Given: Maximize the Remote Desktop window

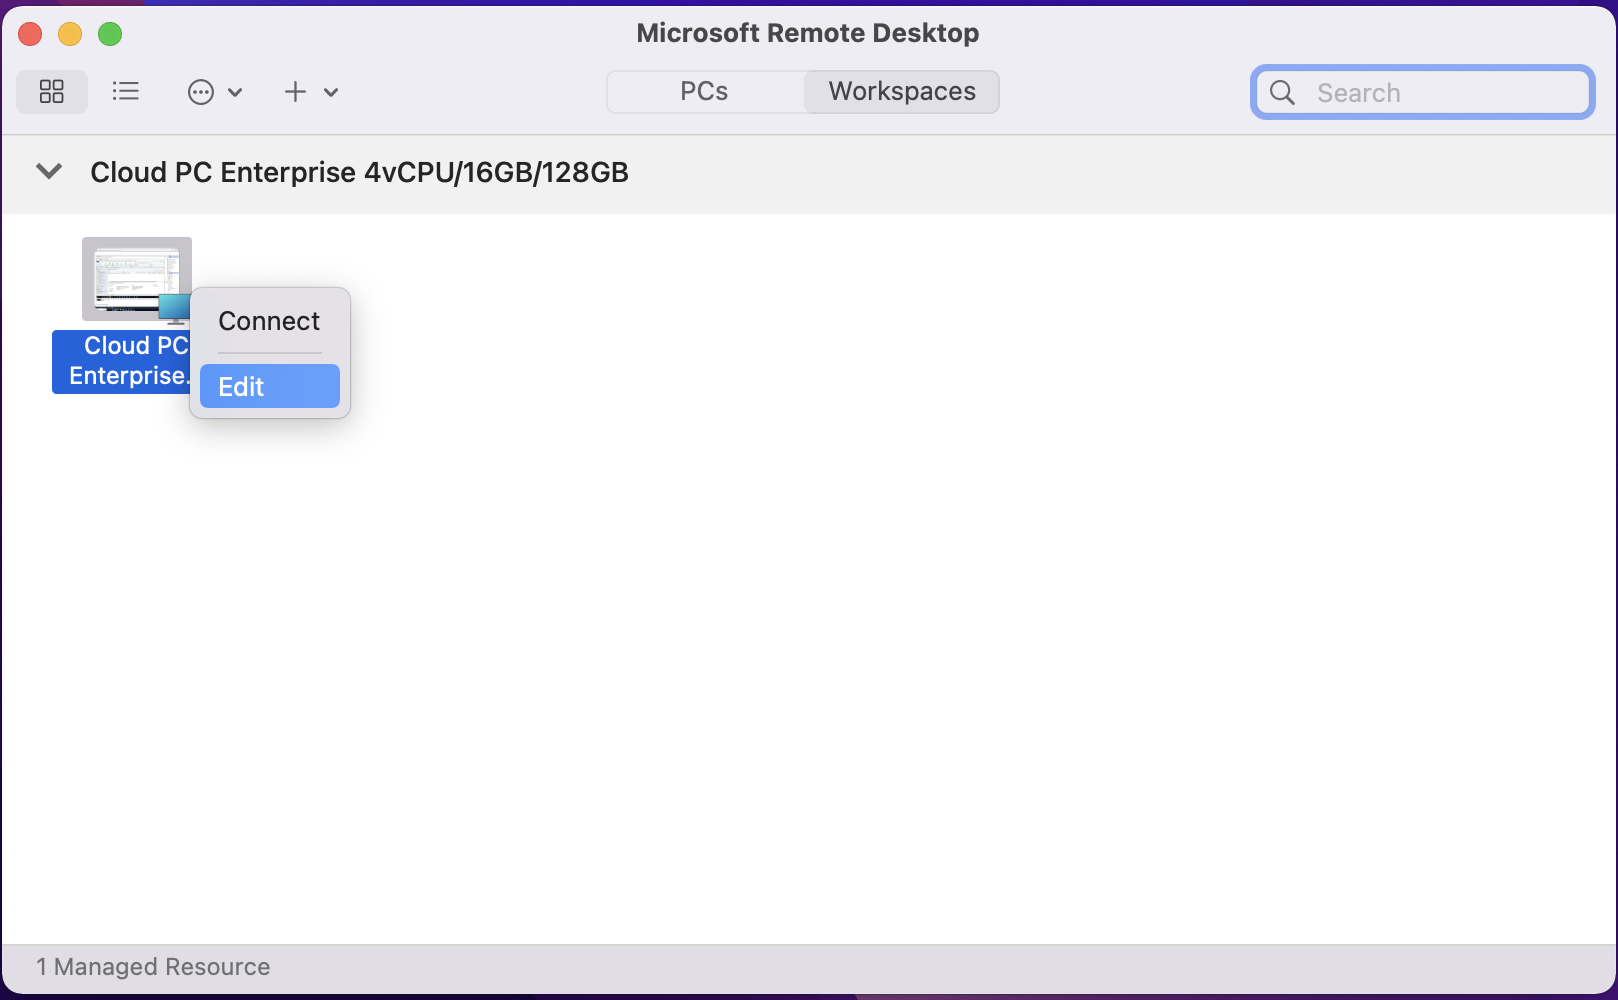Looking at the screenshot, I should tap(110, 34).
